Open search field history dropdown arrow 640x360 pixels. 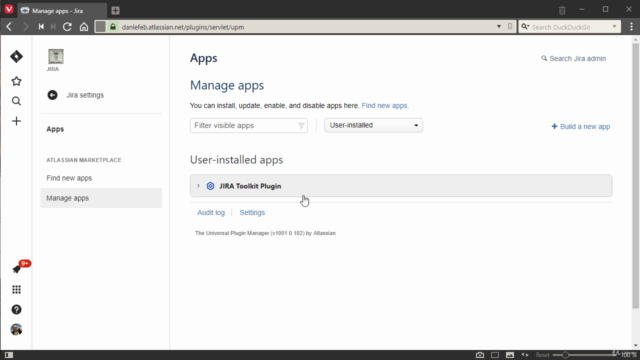614,27
